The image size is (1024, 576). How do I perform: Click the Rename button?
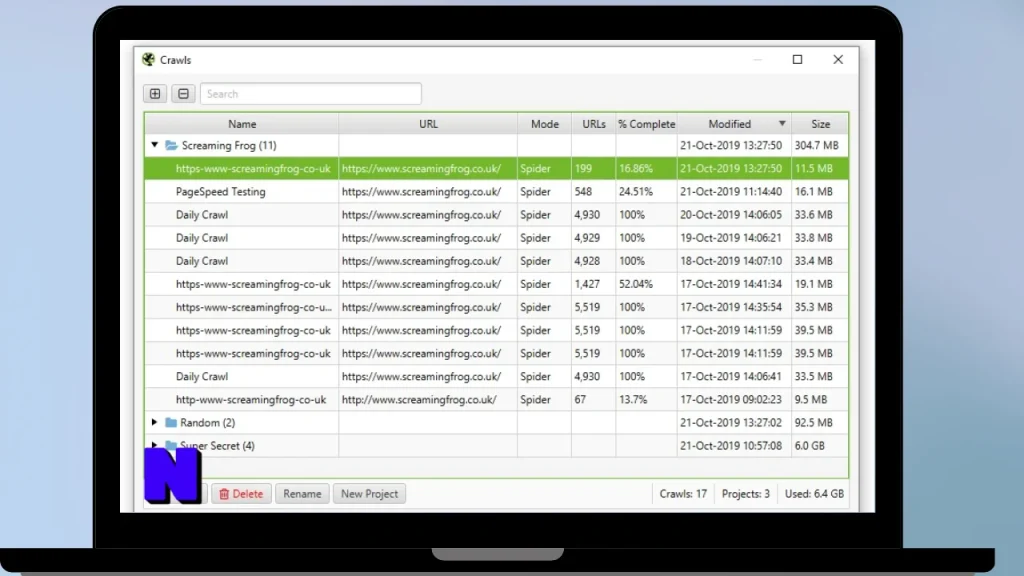tap(302, 494)
